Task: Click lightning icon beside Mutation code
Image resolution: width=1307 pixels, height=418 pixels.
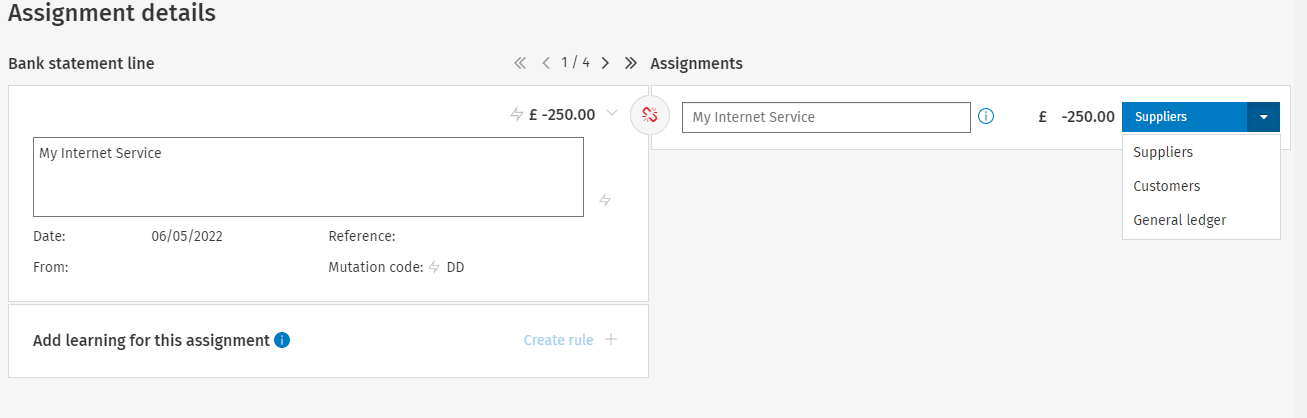Action: coord(434,267)
